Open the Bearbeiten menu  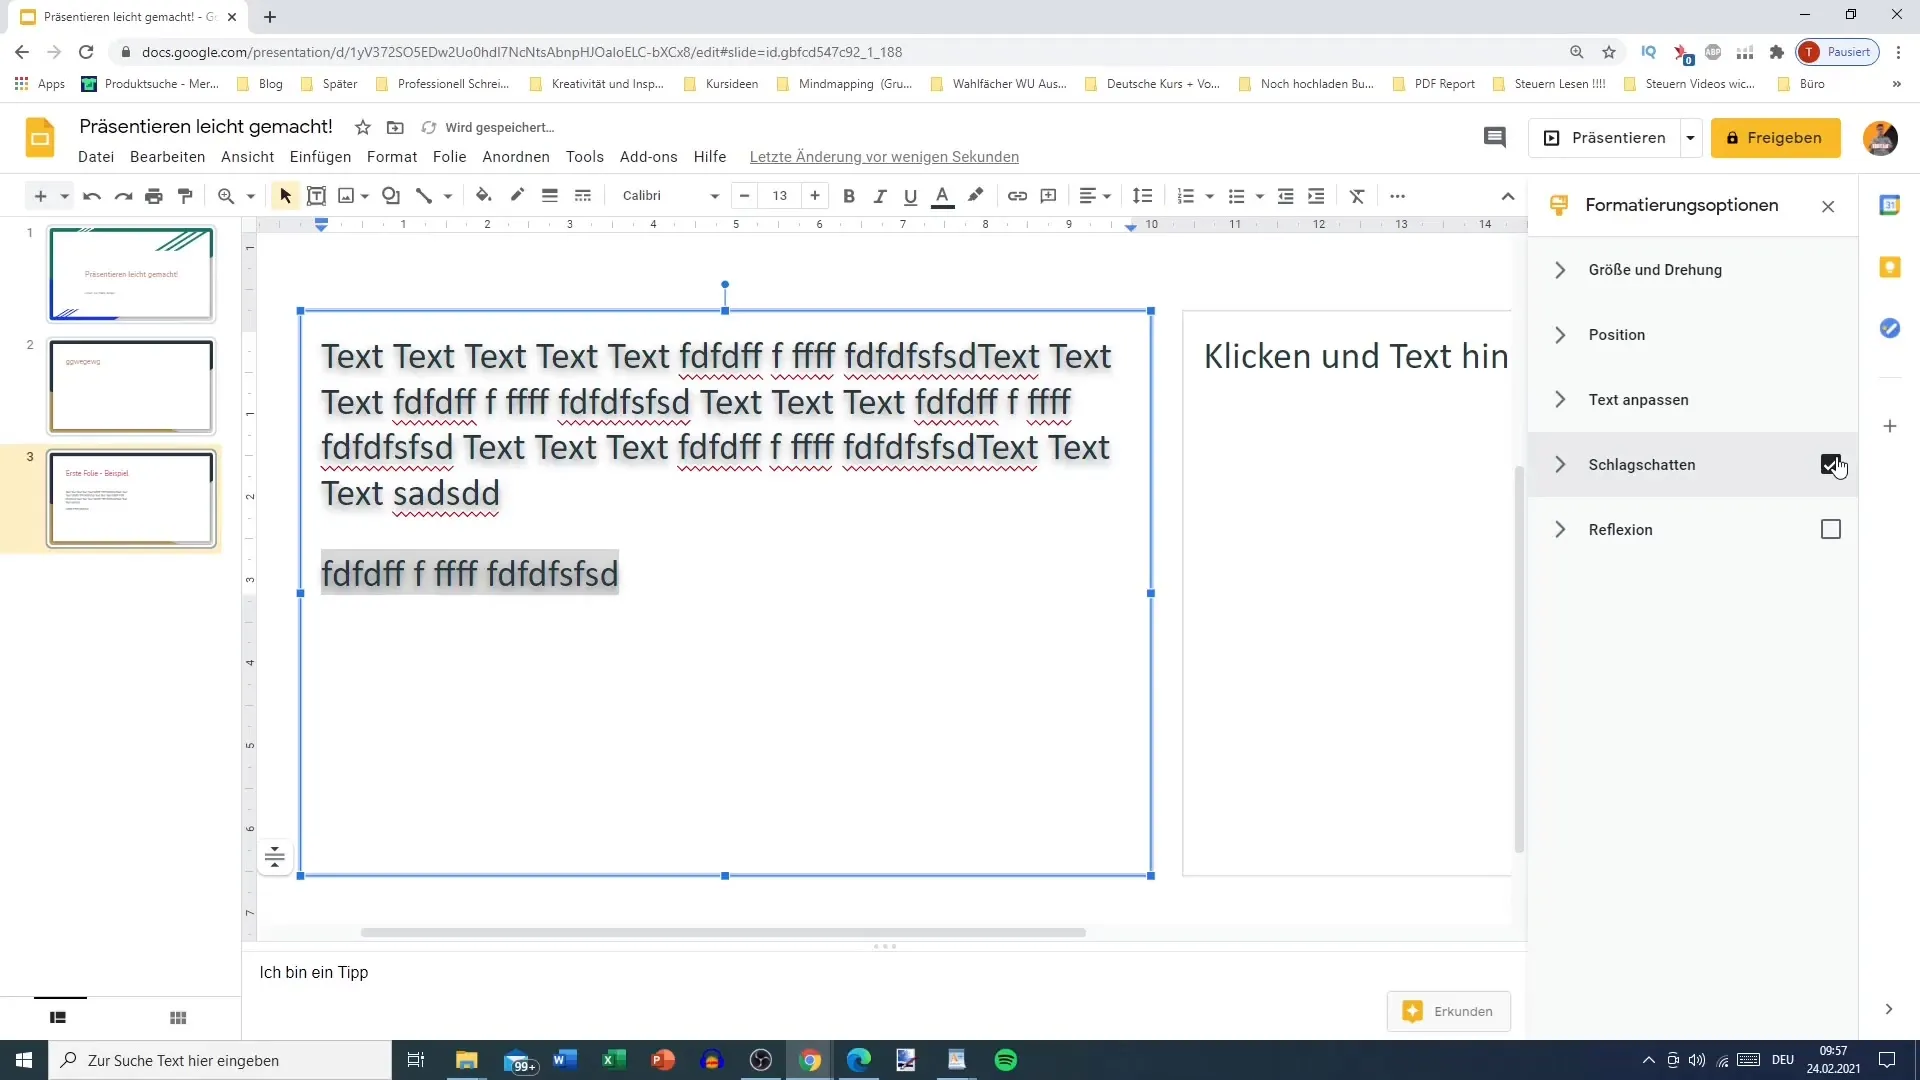167,157
